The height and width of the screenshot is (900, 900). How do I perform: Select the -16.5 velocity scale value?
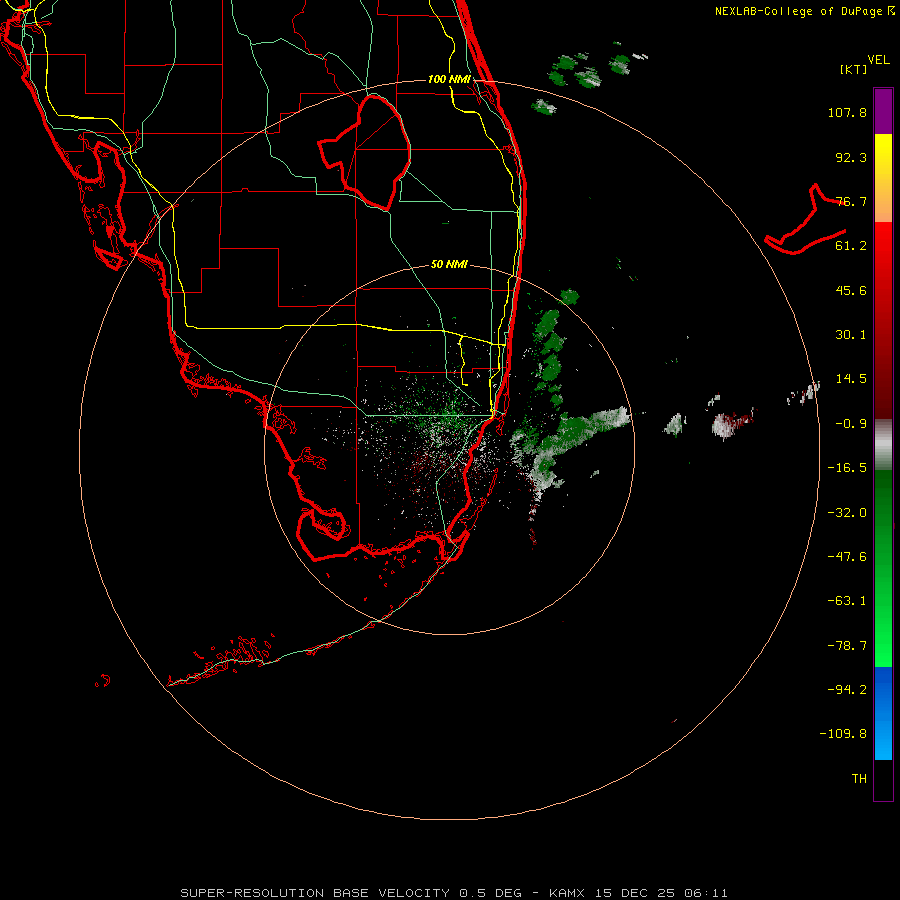point(847,468)
